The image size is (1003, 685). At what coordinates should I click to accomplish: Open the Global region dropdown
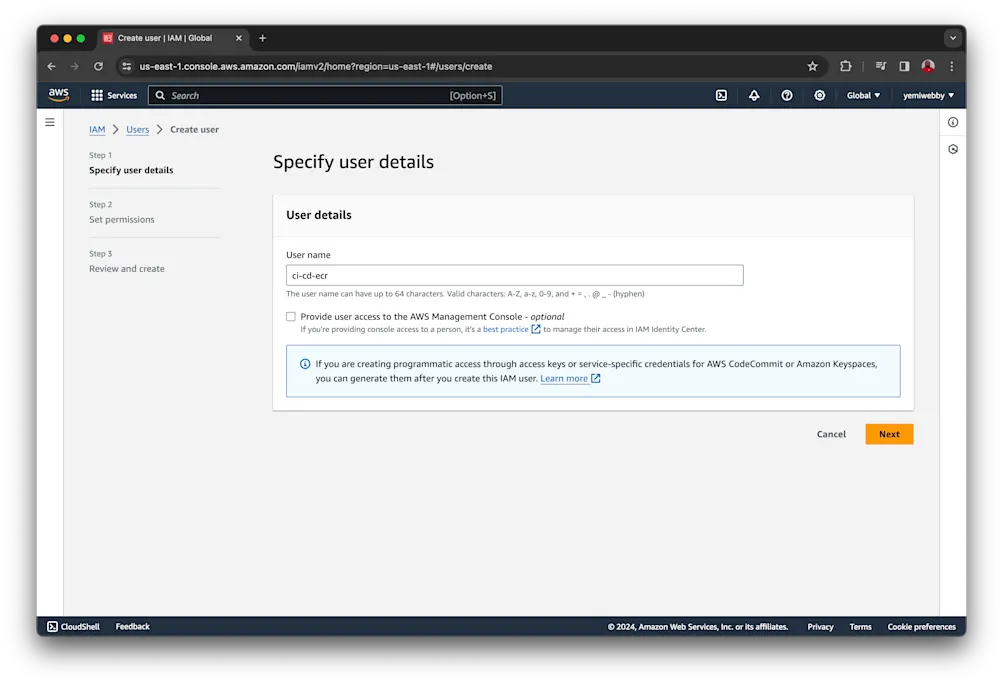tap(863, 95)
